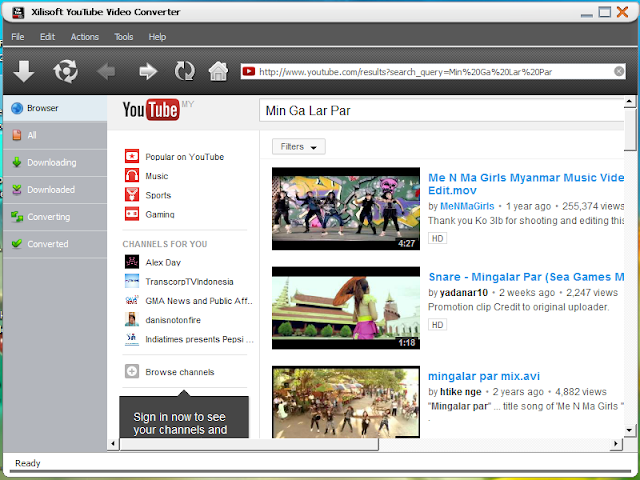This screenshot has width=640, height=480.
Task: Open Popular on YouTube link
Action: 184,157
